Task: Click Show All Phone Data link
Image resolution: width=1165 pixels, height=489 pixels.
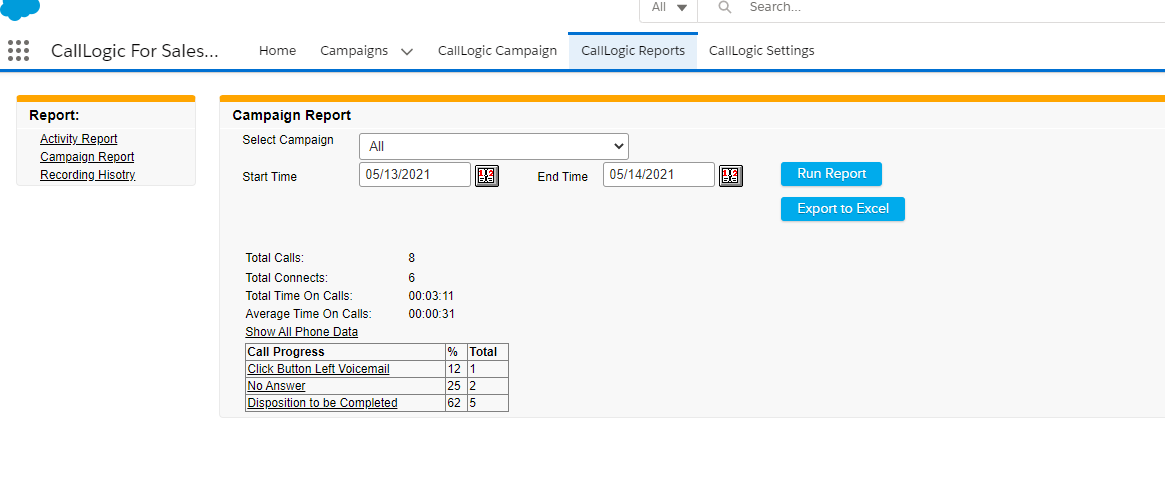Action: [x=302, y=331]
